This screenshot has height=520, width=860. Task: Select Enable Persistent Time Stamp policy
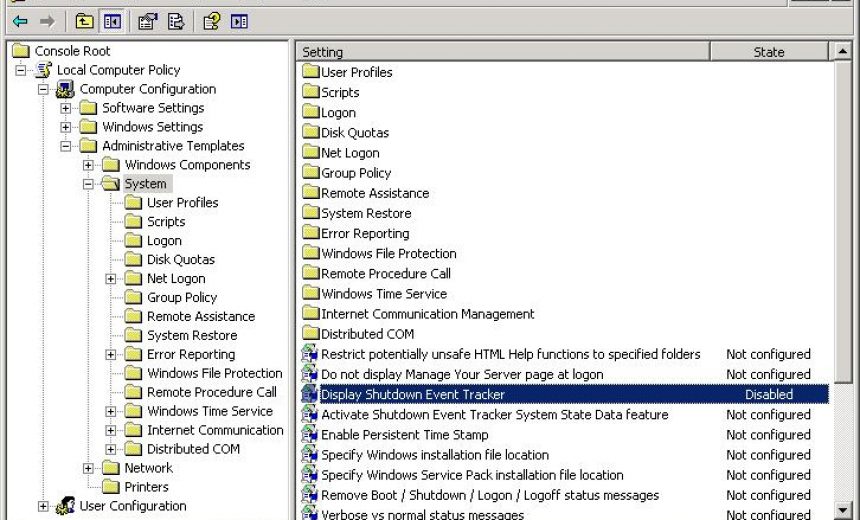pos(404,435)
